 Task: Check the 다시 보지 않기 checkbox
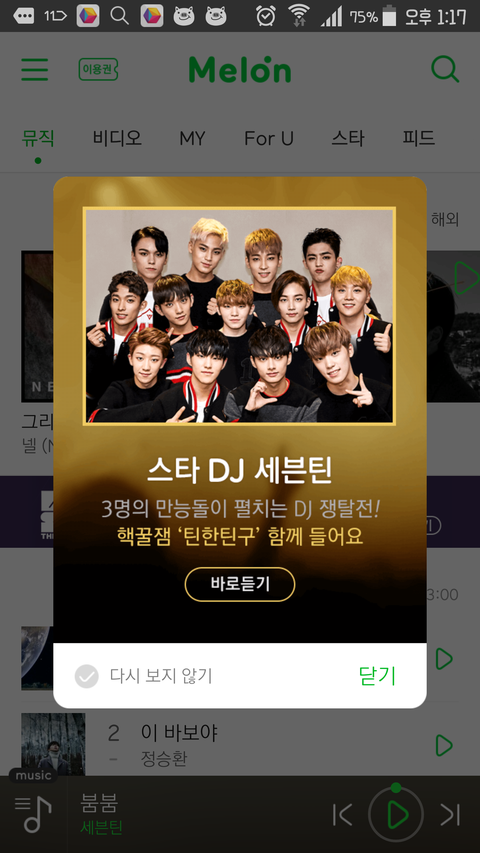point(87,676)
